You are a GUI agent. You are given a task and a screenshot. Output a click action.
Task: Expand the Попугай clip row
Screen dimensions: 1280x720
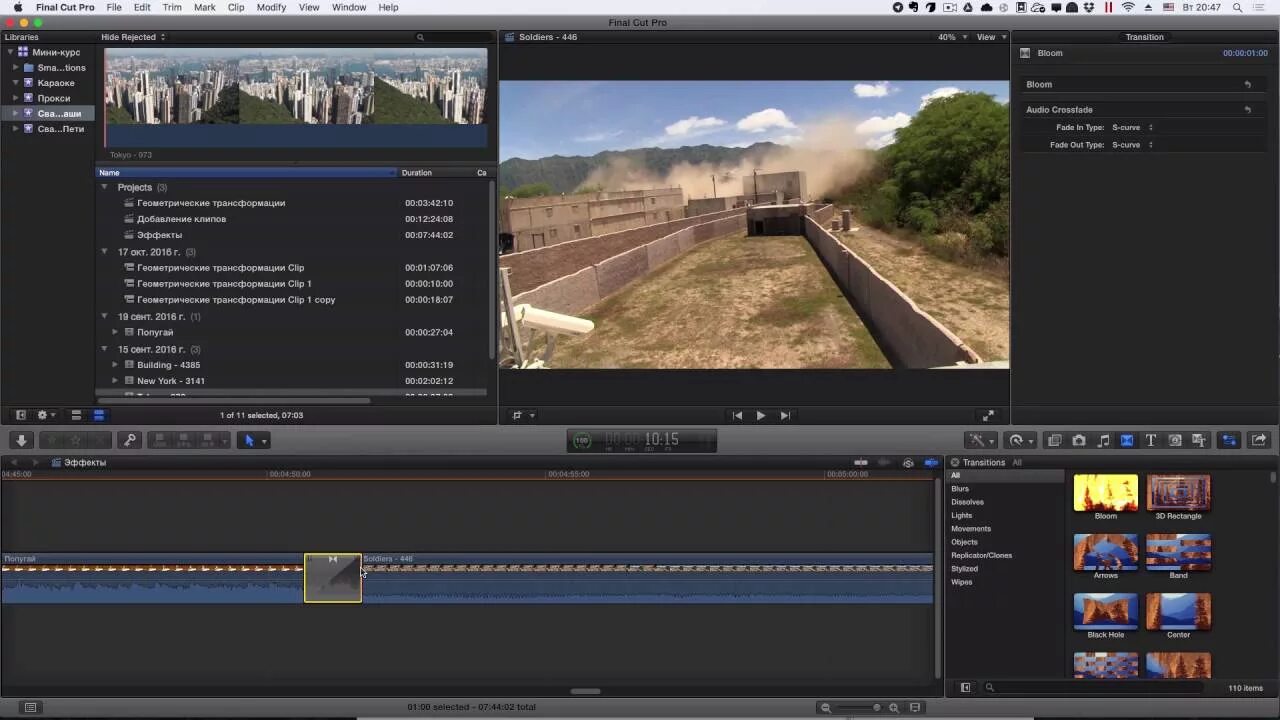tap(115, 332)
